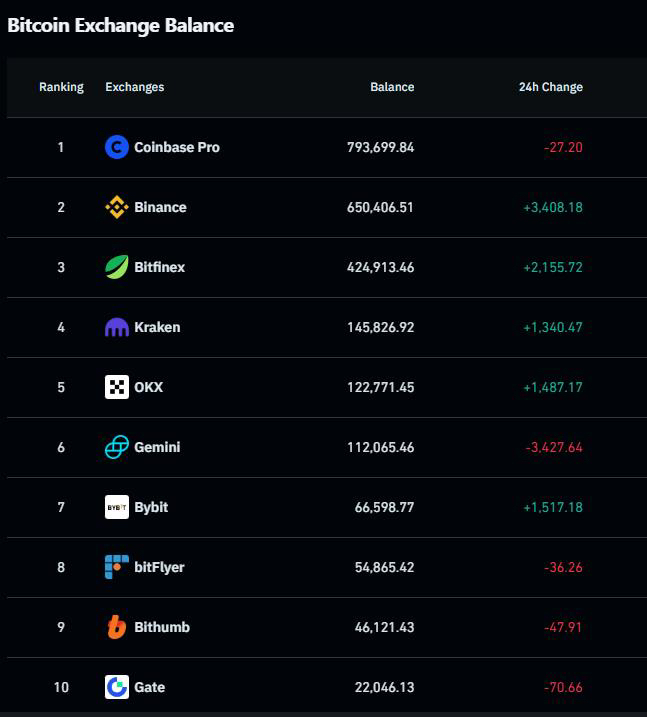Click the Gemini logo icon
The height and width of the screenshot is (717, 647).
[x=117, y=447]
